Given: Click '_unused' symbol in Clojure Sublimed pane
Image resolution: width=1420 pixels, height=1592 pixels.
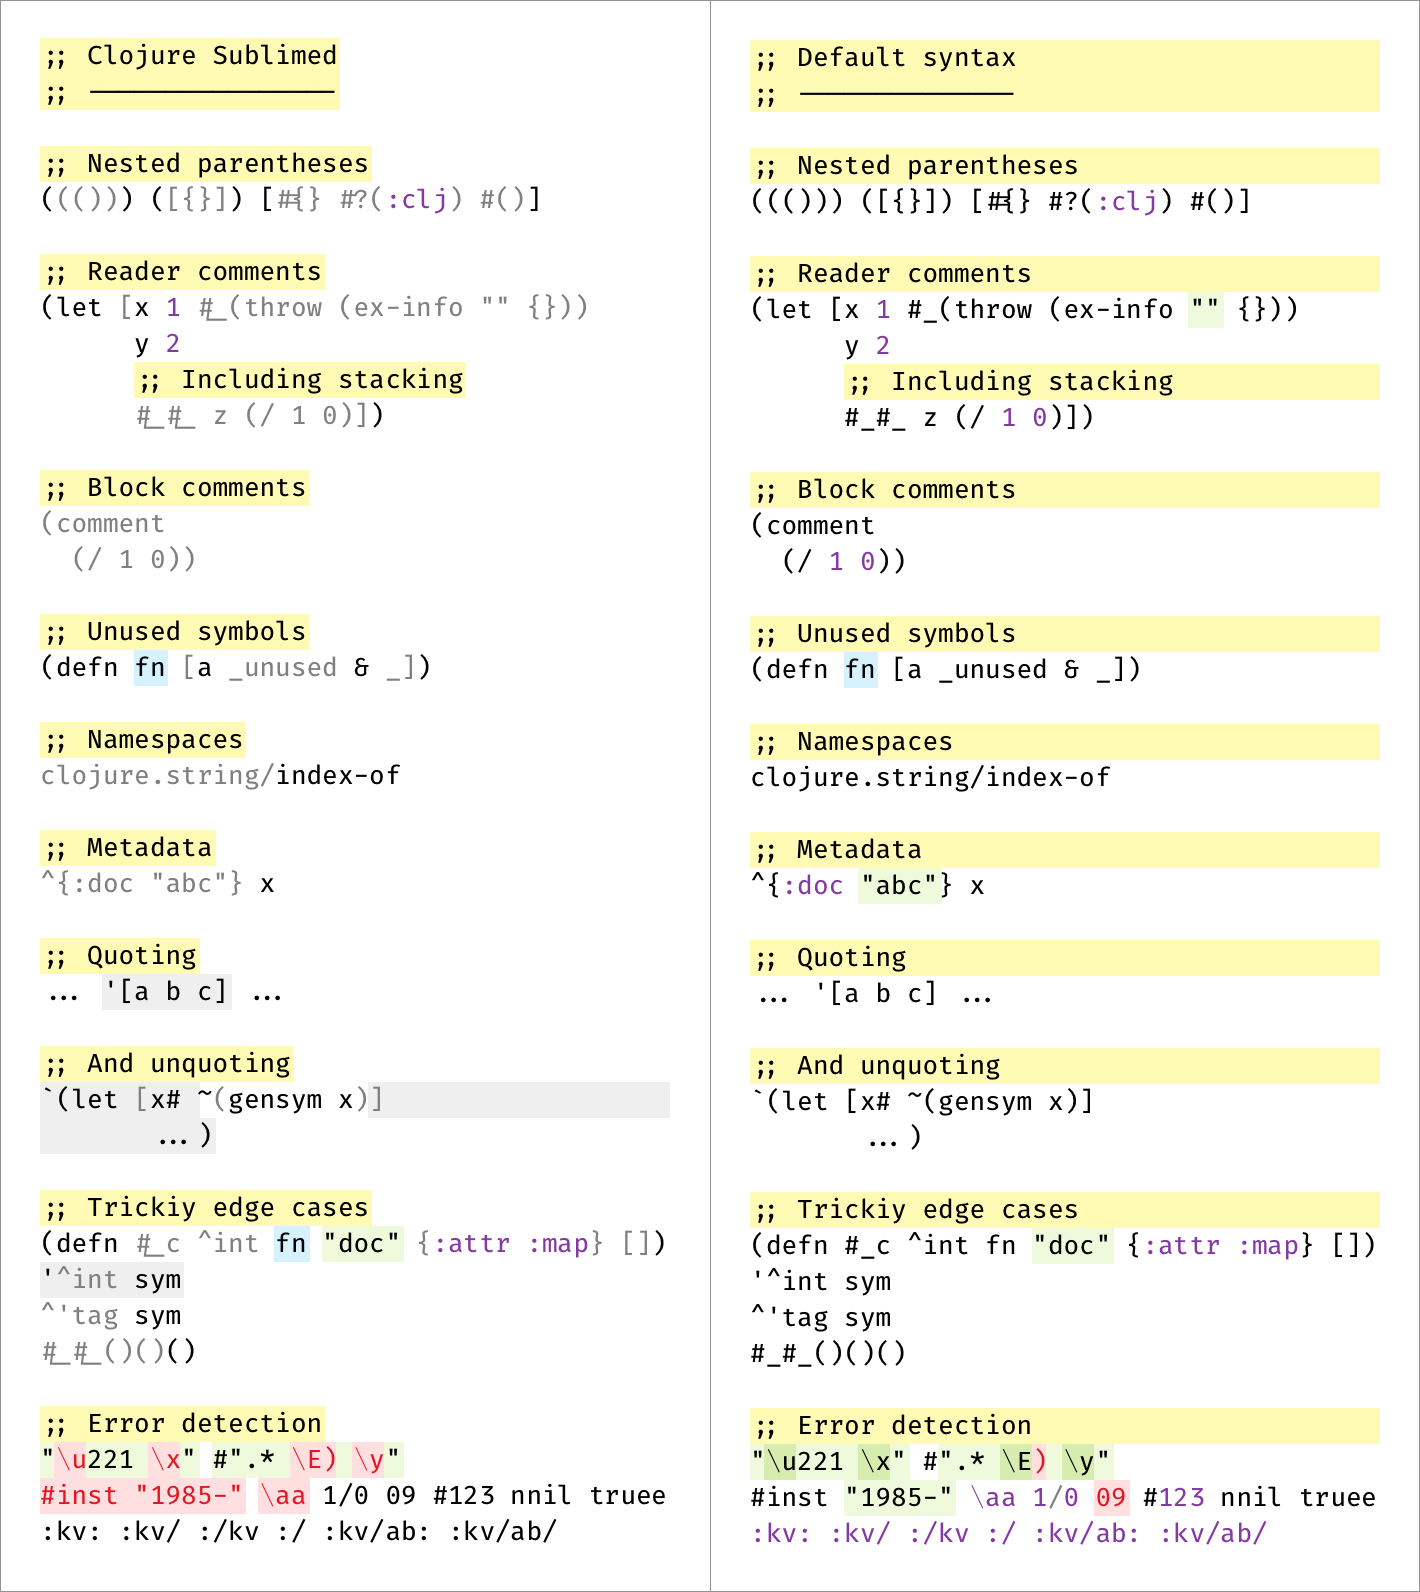Looking at the screenshot, I should coord(283,668).
